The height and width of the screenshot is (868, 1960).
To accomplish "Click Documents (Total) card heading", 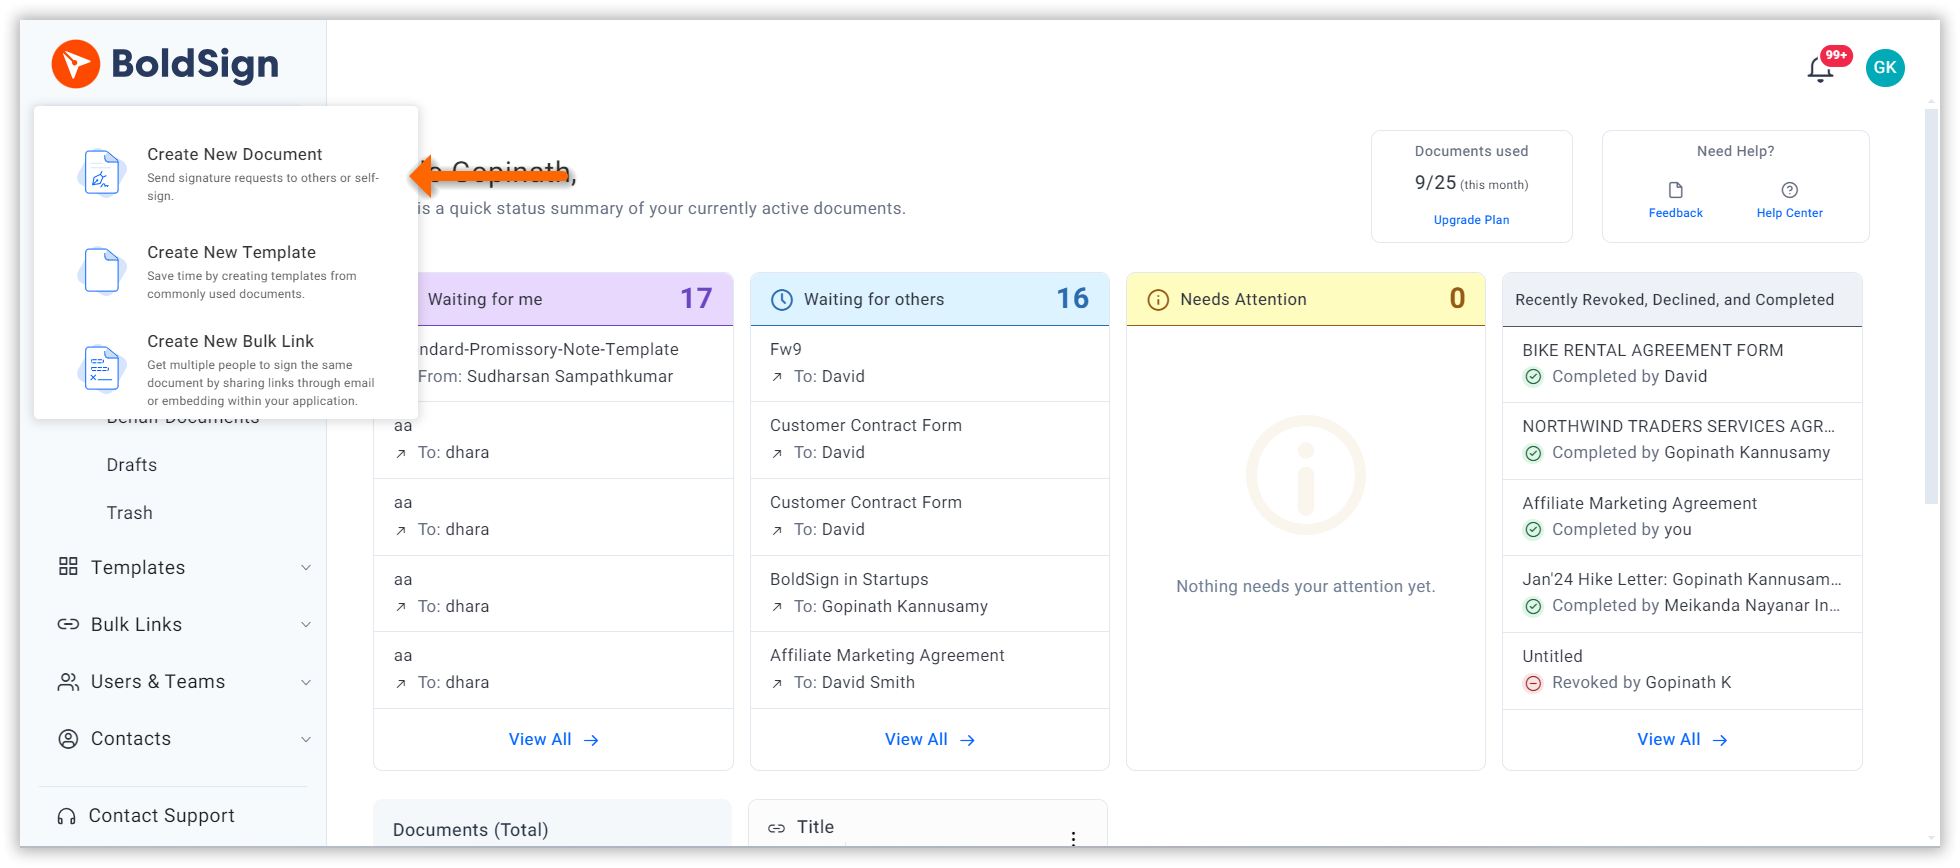I will pyautogui.click(x=470, y=830).
